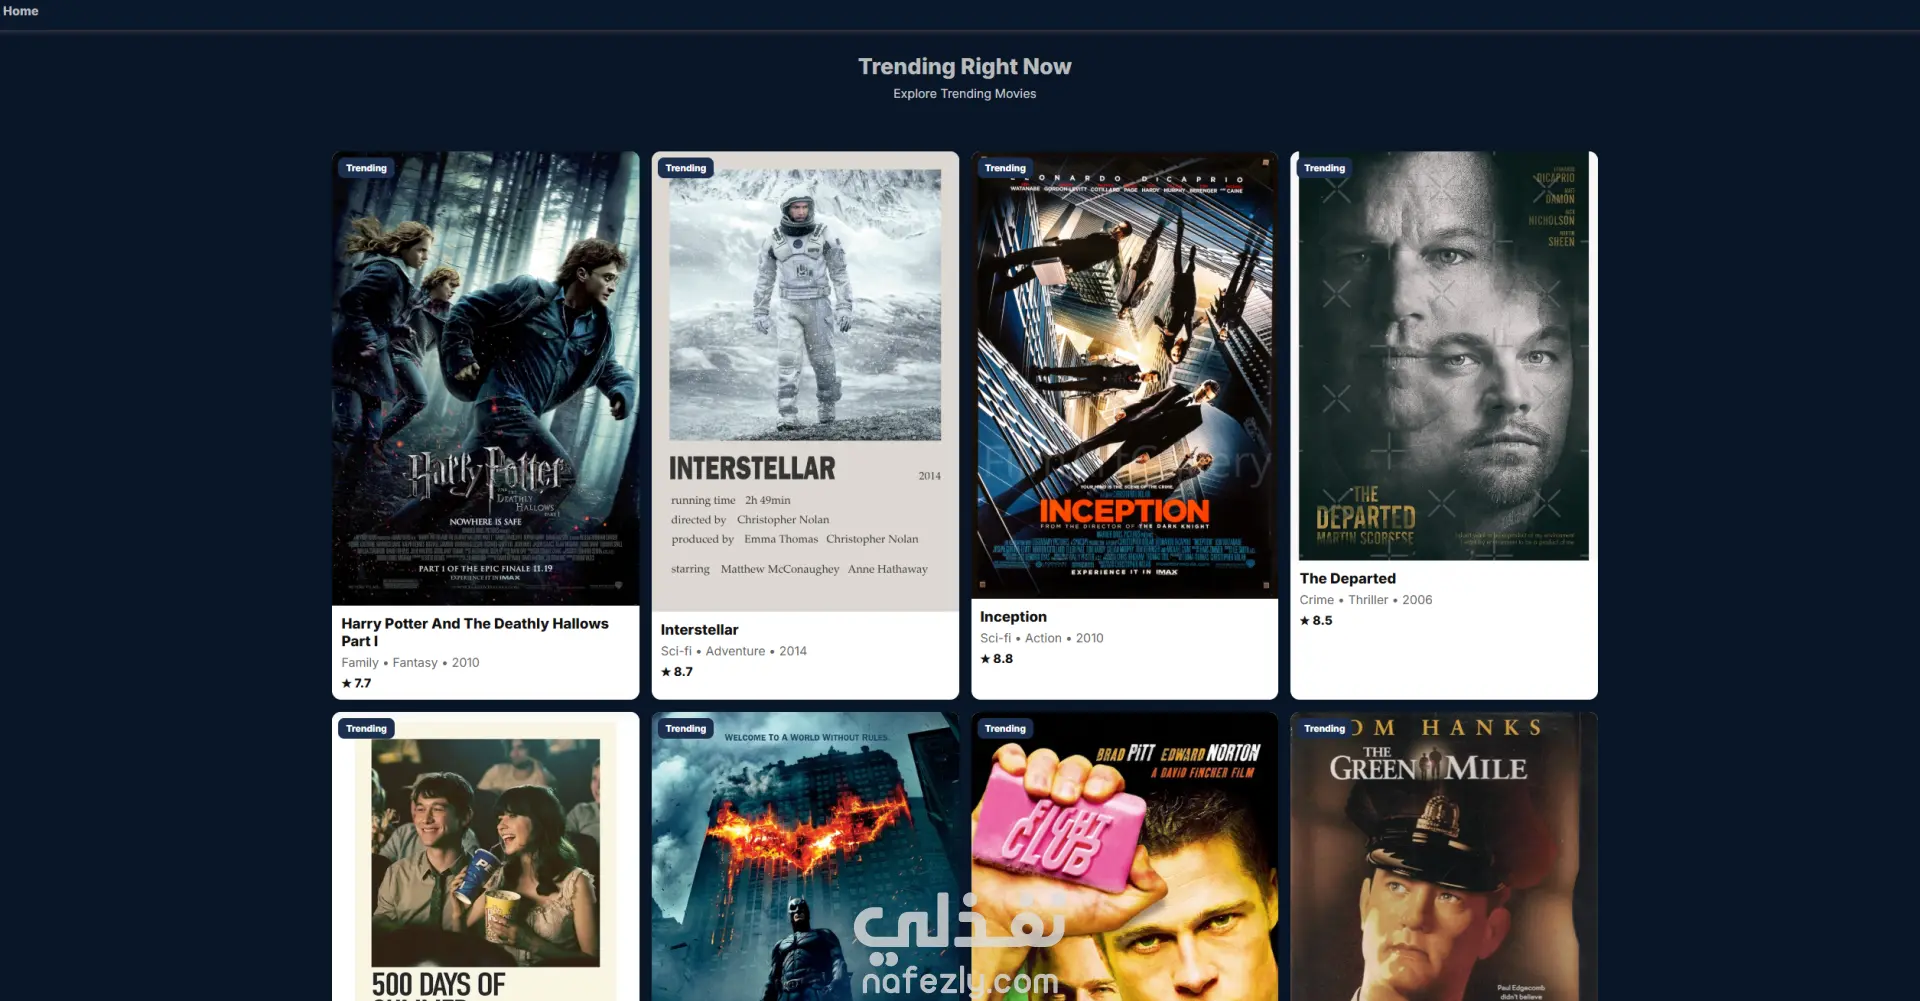Go to the Home navigation link
1920x1001 pixels.
tap(20, 11)
